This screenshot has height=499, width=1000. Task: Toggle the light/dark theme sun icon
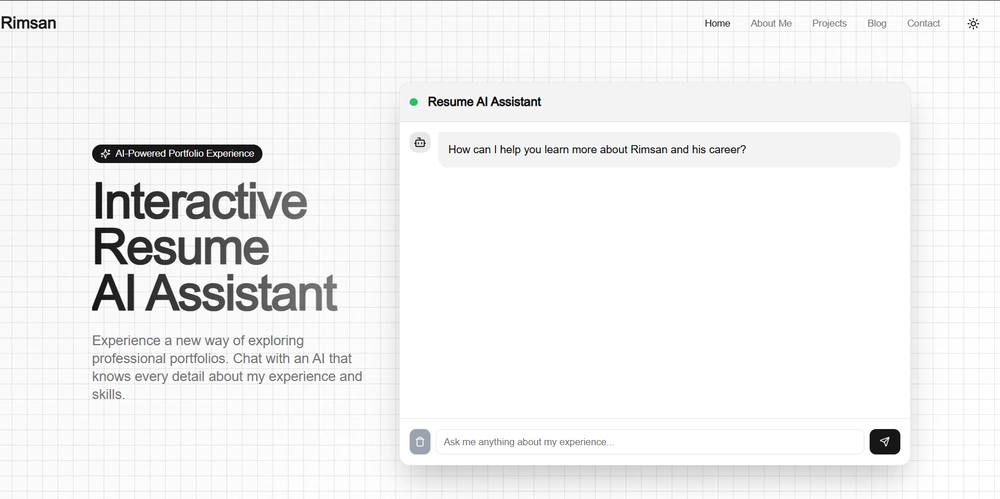pos(973,24)
